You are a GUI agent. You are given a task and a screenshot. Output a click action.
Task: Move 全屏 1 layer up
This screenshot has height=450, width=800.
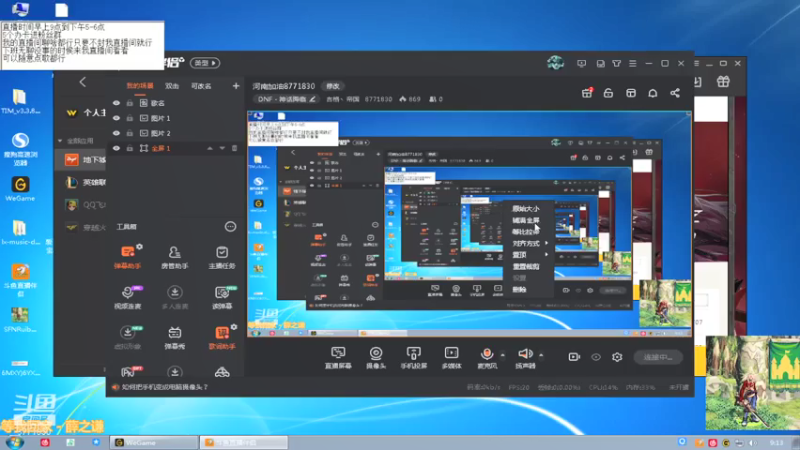point(210,148)
